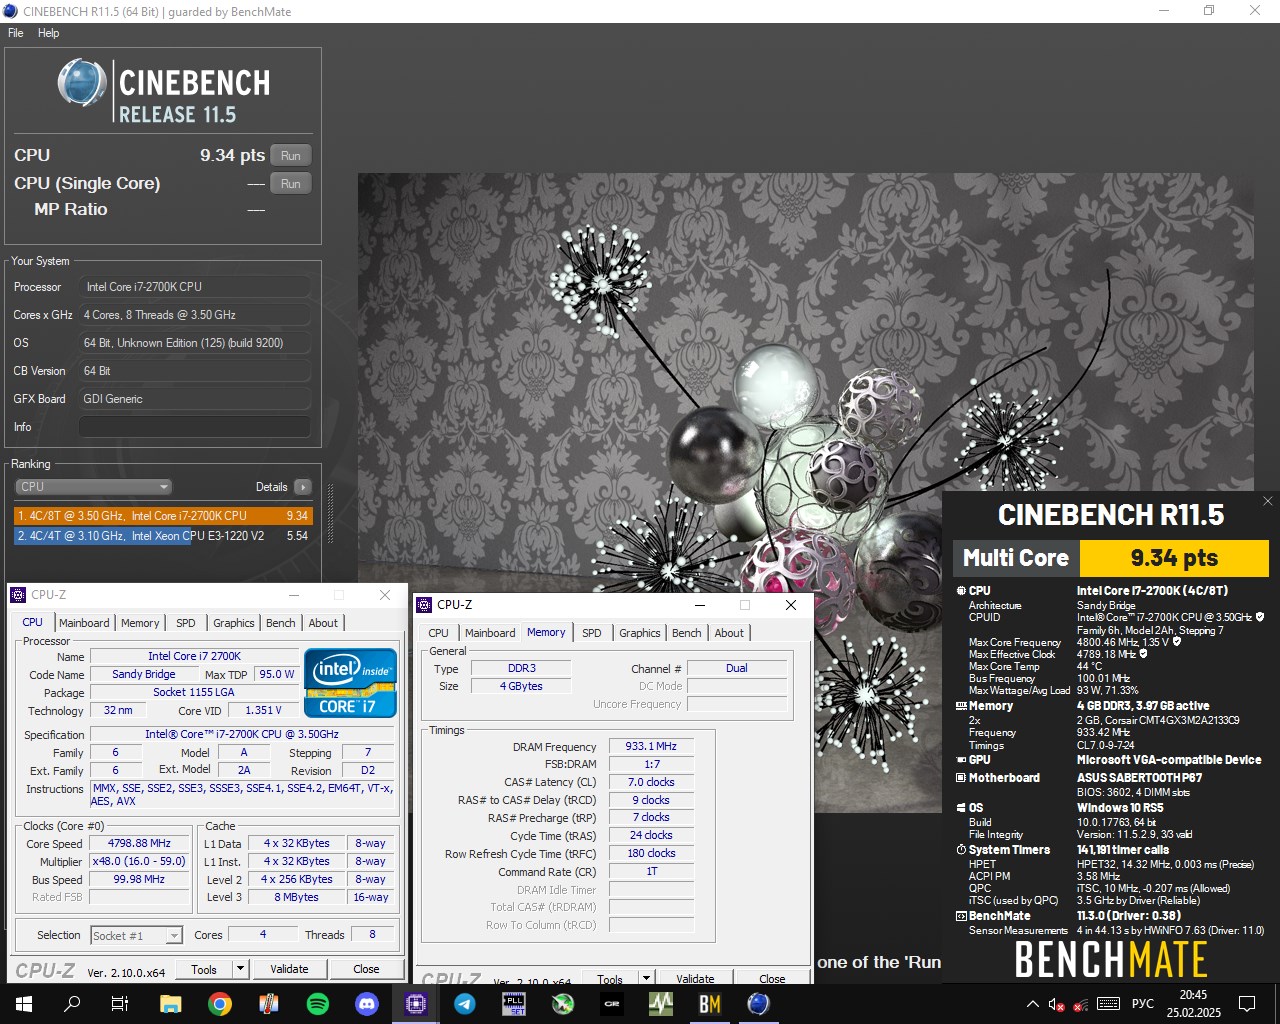The image size is (1280, 1024).
Task: Open Spotify from the taskbar
Action: click(318, 1004)
